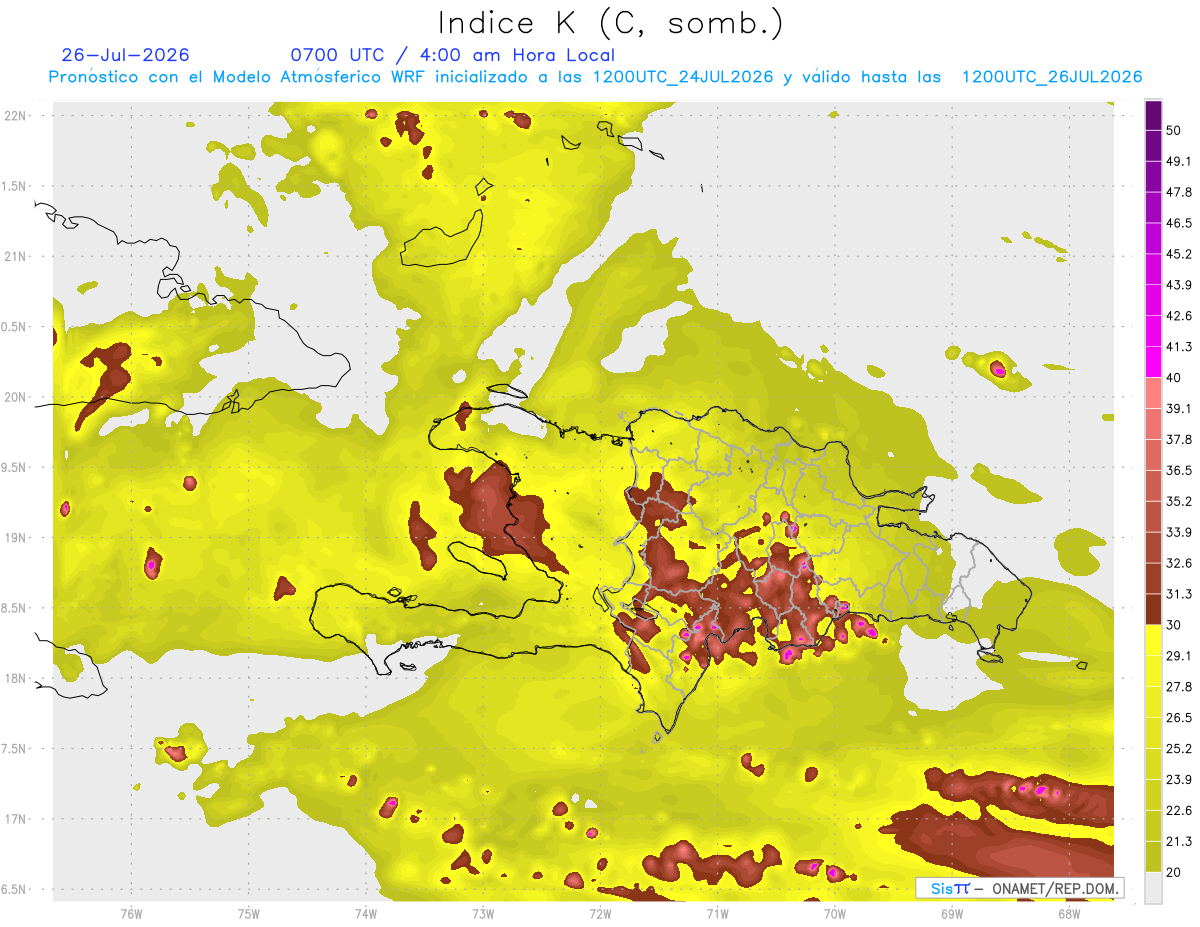This screenshot has width=1200, height=927.
Task: Click the colorbar value '42.6'
Action: tap(1179, 316)
